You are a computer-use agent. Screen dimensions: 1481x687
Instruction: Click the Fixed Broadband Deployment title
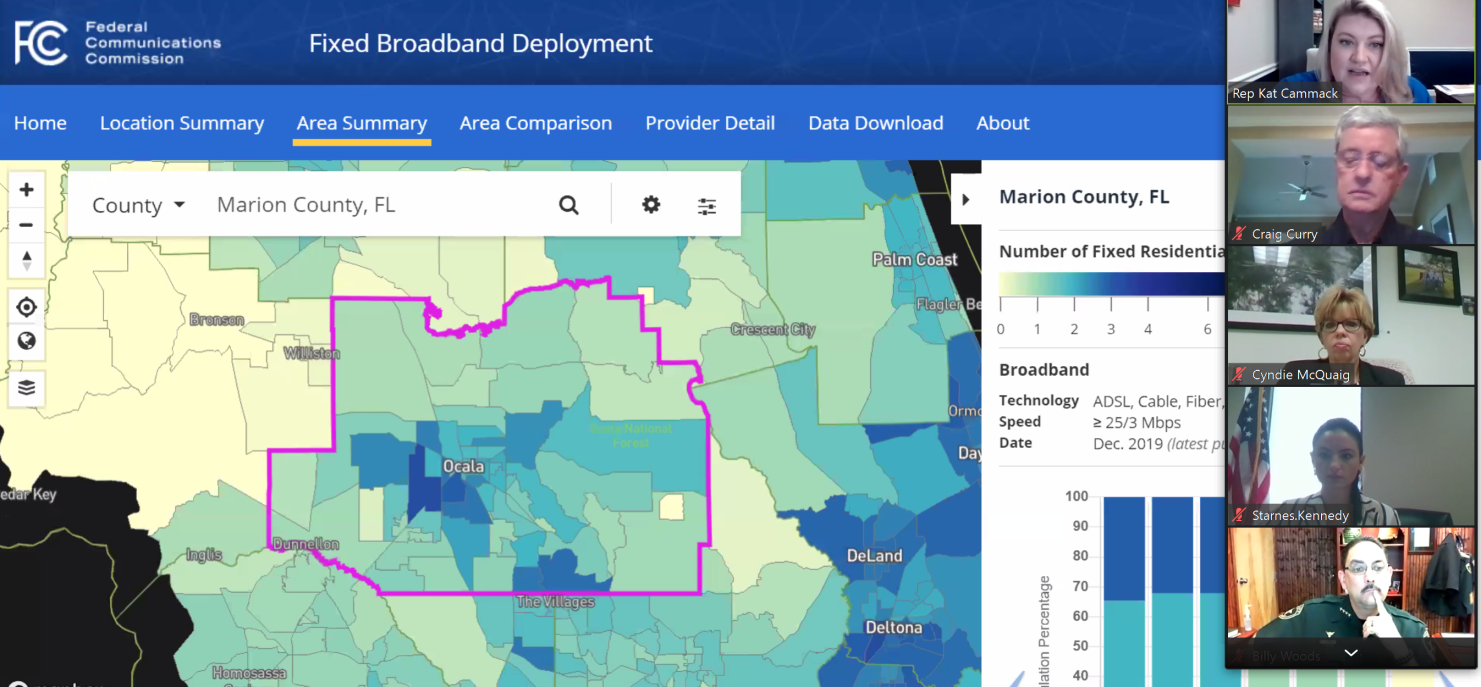(480, 44)
